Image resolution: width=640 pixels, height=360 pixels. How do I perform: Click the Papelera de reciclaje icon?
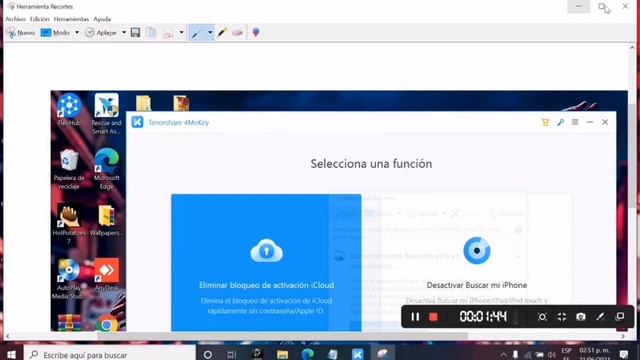(x=69, y=169)
